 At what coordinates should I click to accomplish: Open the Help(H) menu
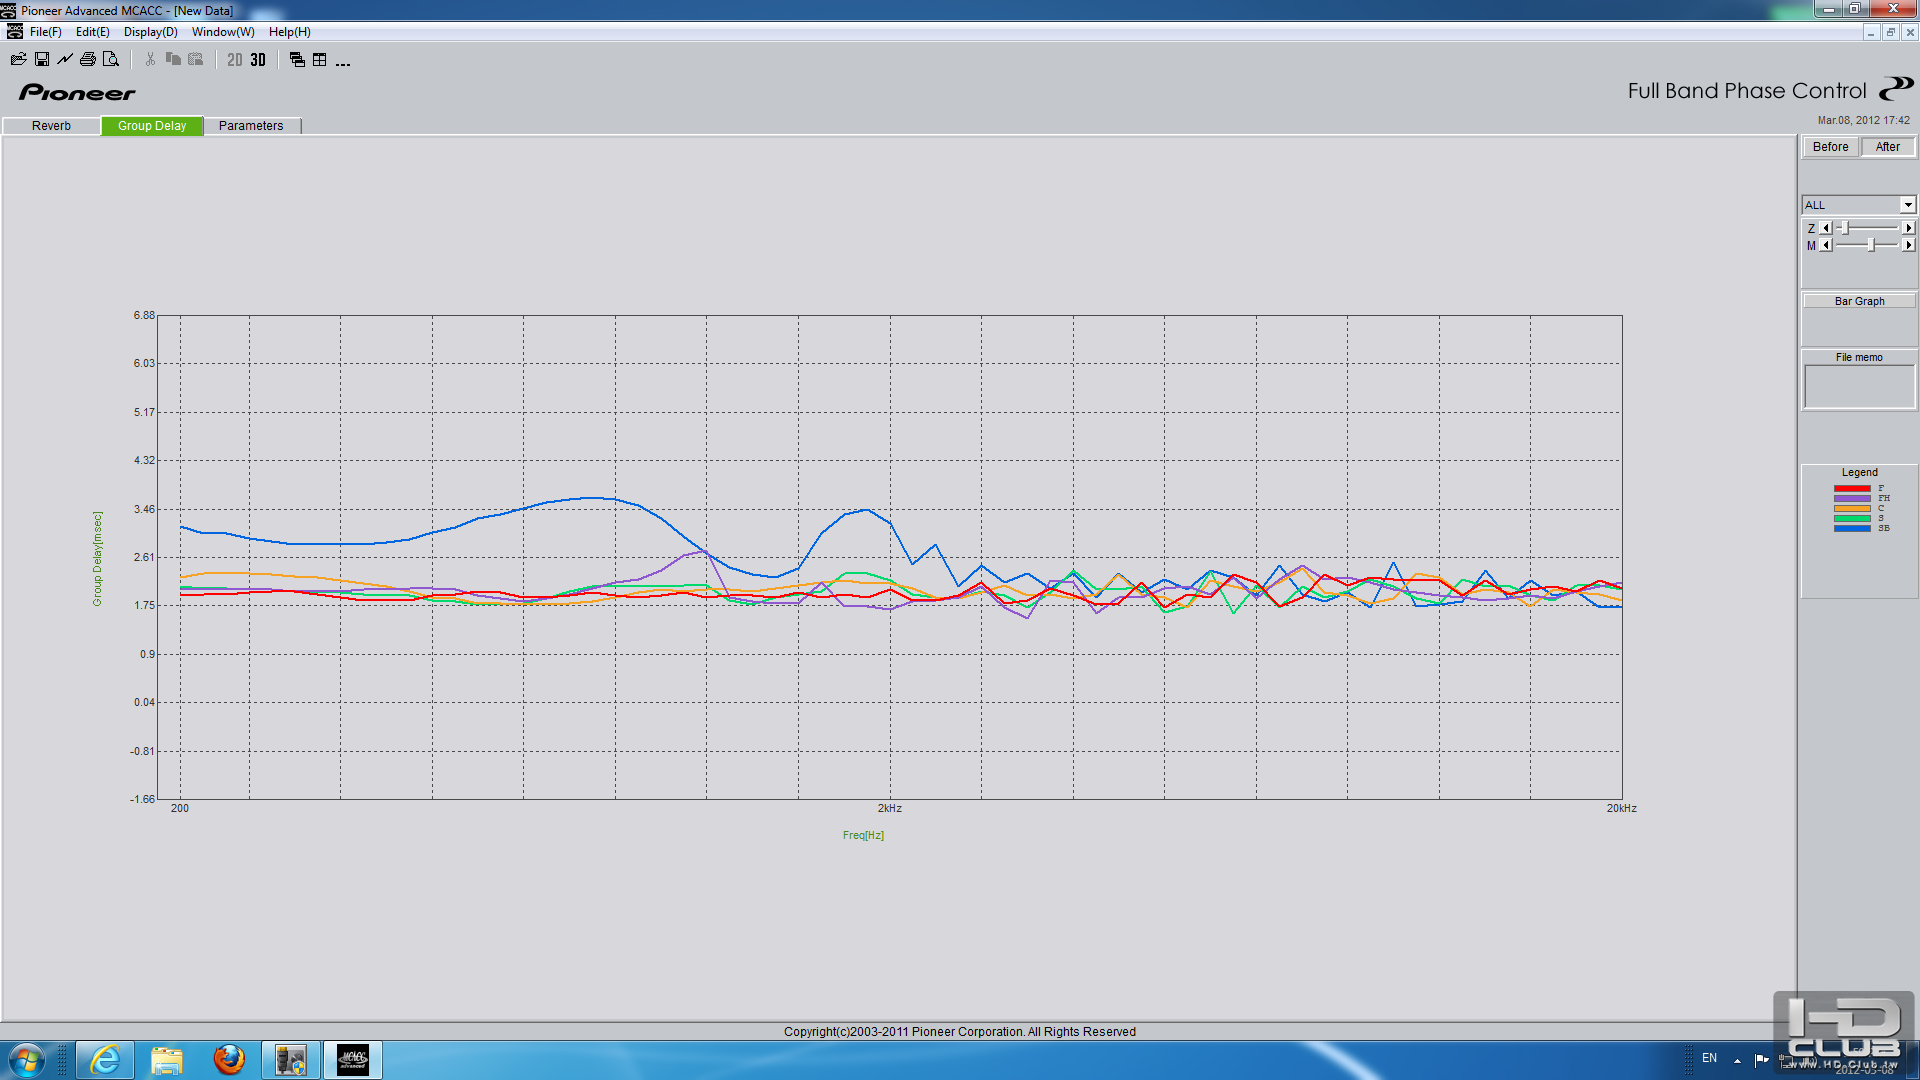pyautogui.click(x=290, y=32)
